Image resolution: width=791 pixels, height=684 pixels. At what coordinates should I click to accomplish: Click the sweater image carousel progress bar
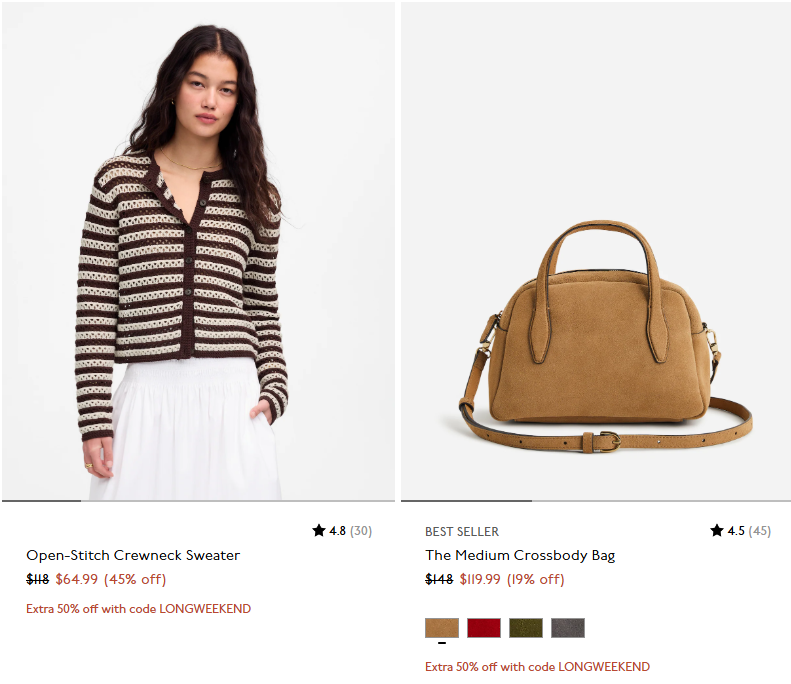point(198,501)
